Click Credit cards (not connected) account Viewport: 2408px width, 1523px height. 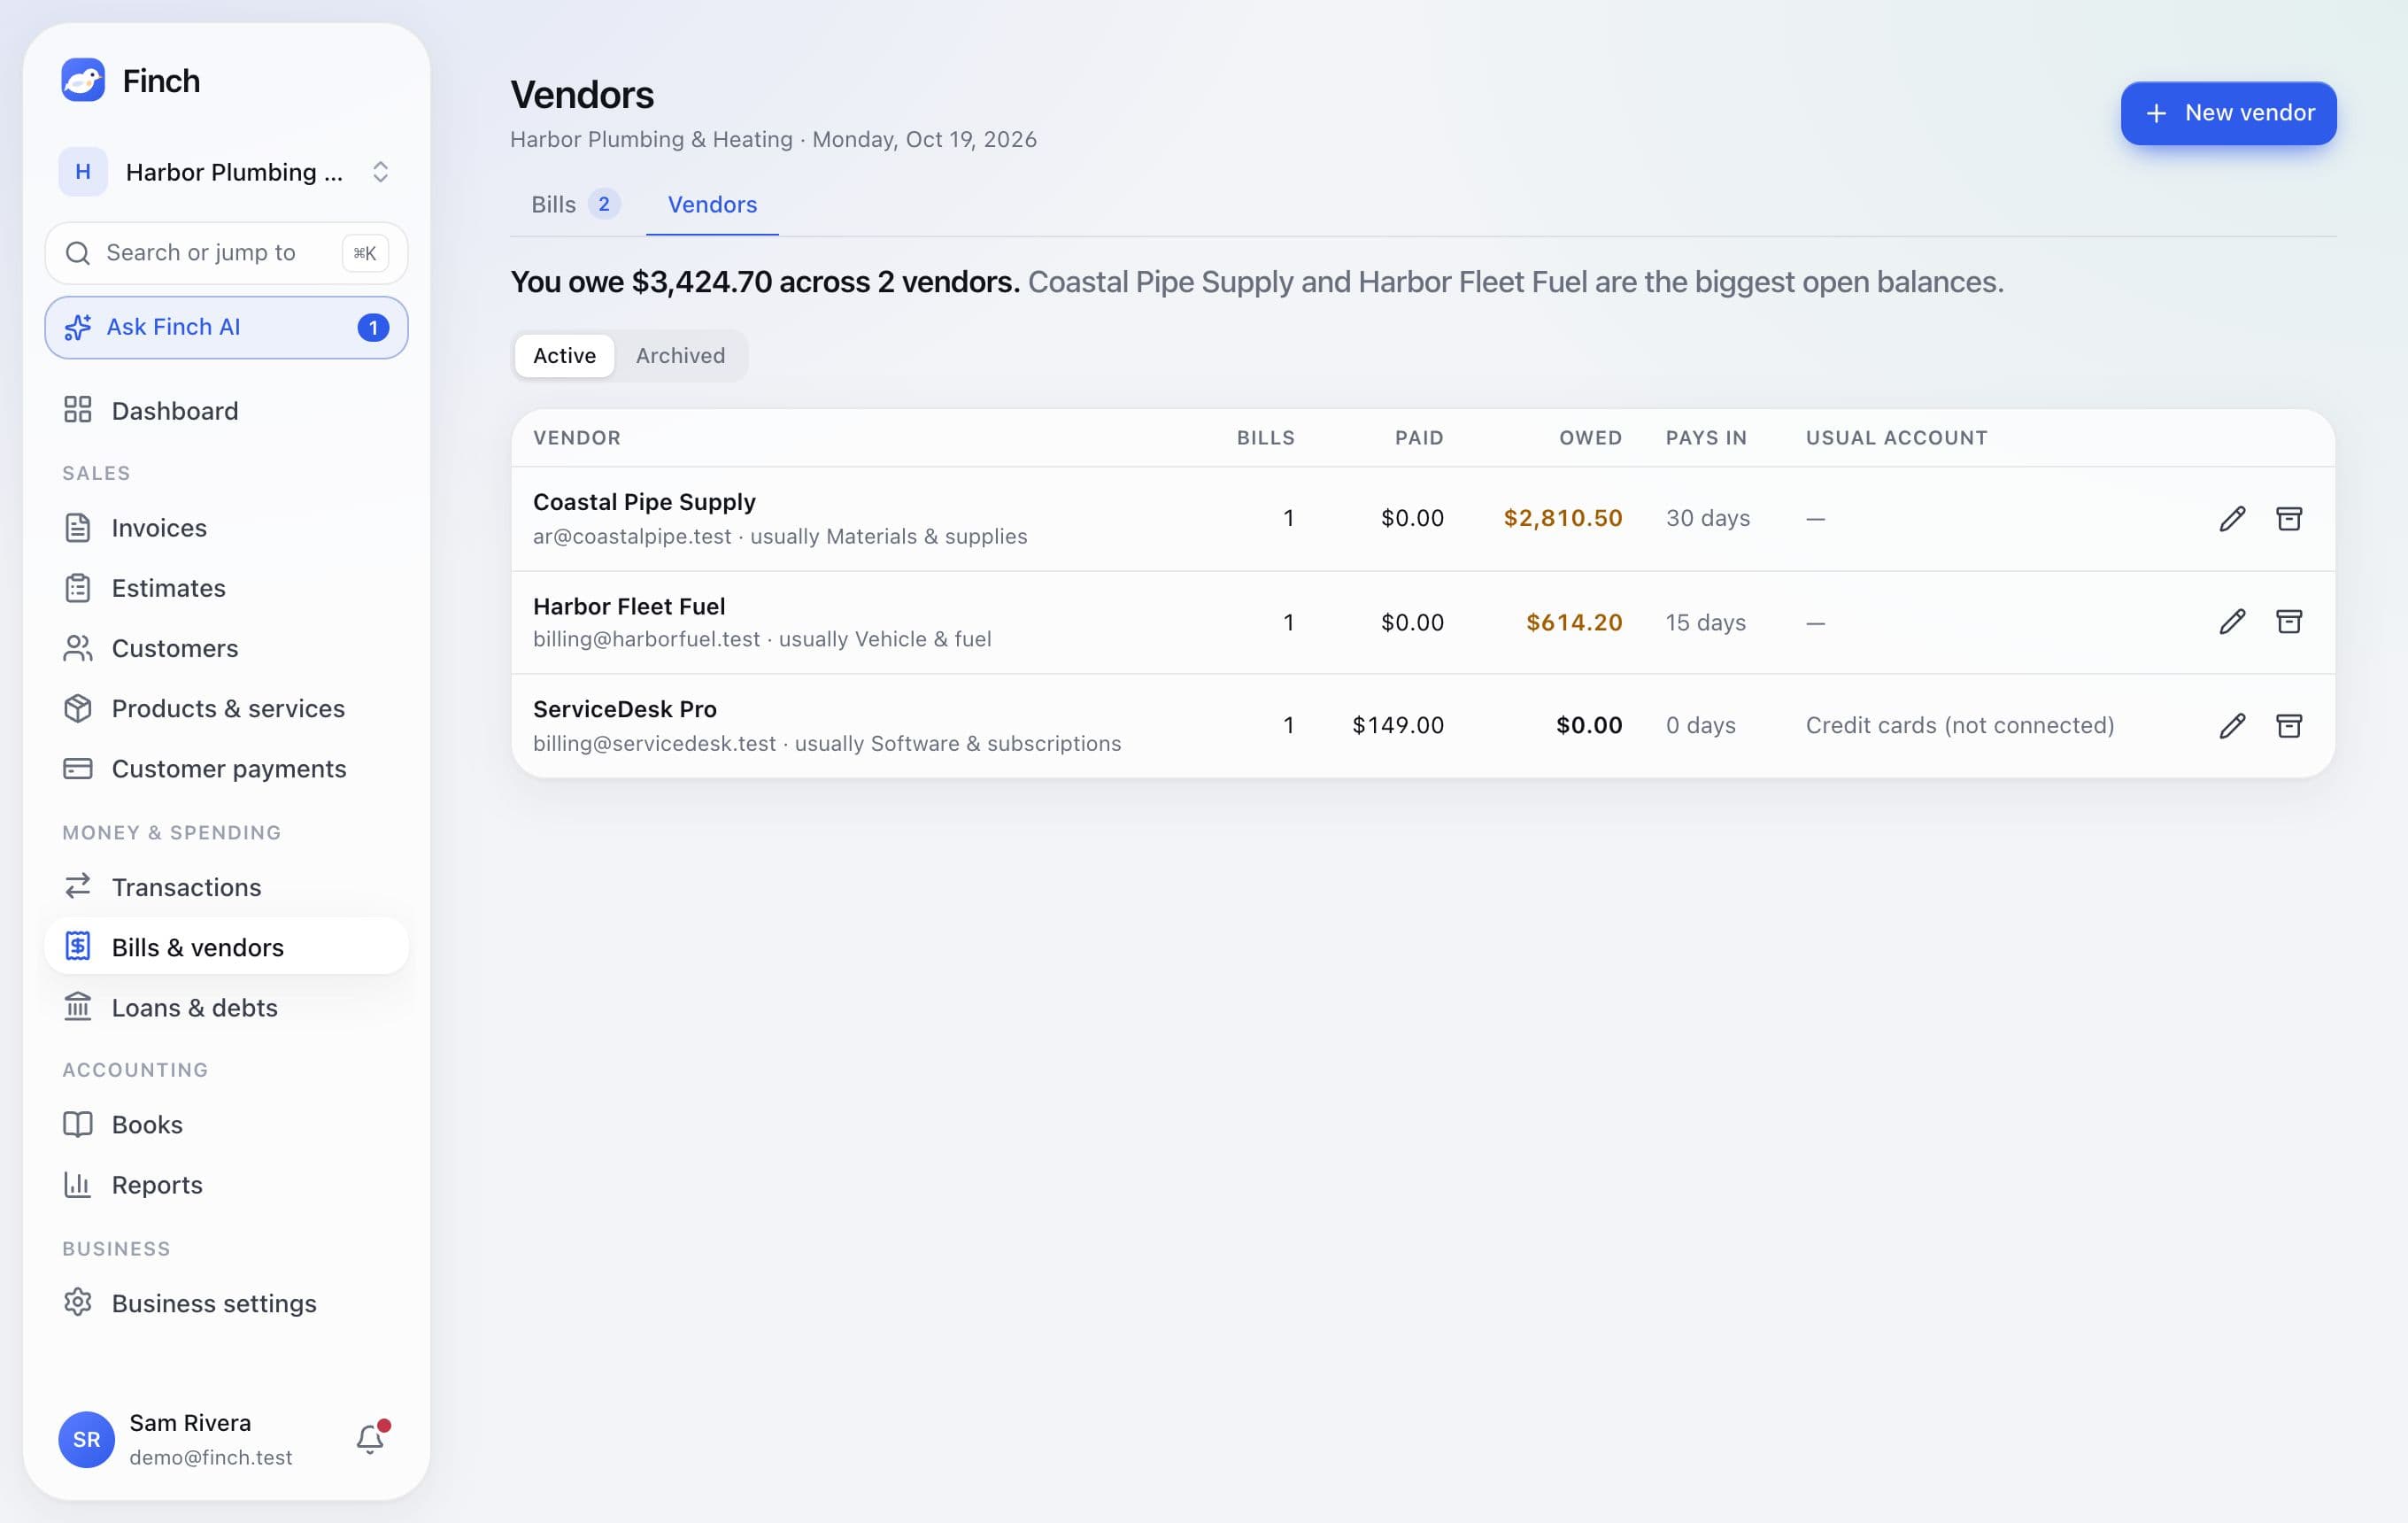click(1960, 725)
